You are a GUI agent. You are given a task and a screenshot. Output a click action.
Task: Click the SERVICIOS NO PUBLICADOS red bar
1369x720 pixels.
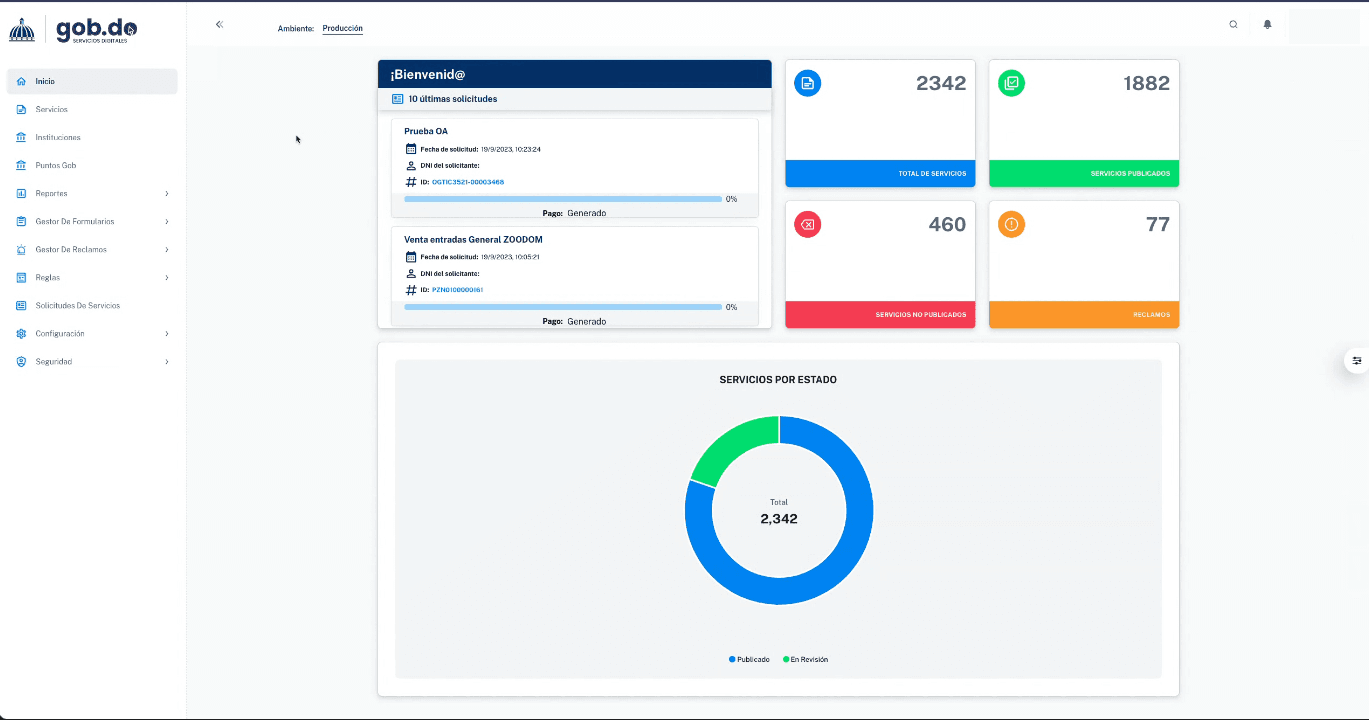point(880,314)
